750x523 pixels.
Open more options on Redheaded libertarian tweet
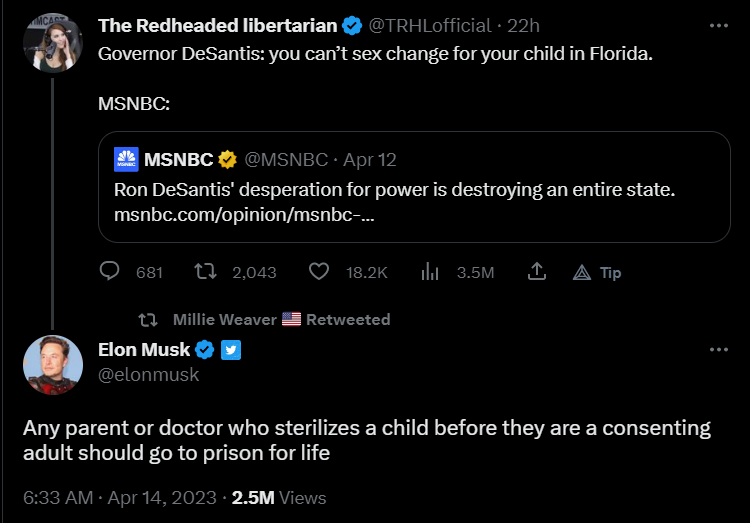pyautogui.click(x=718, y=26)
